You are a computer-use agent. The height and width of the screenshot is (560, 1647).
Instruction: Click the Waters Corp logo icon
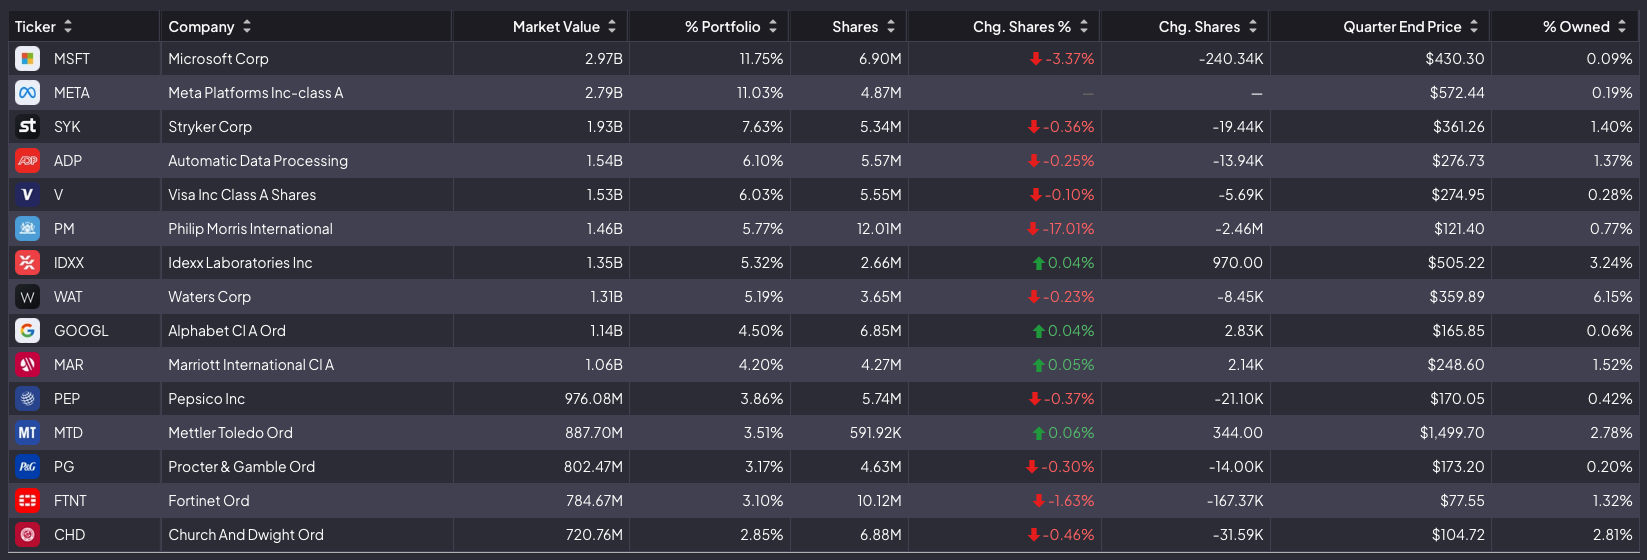[28, 297]
